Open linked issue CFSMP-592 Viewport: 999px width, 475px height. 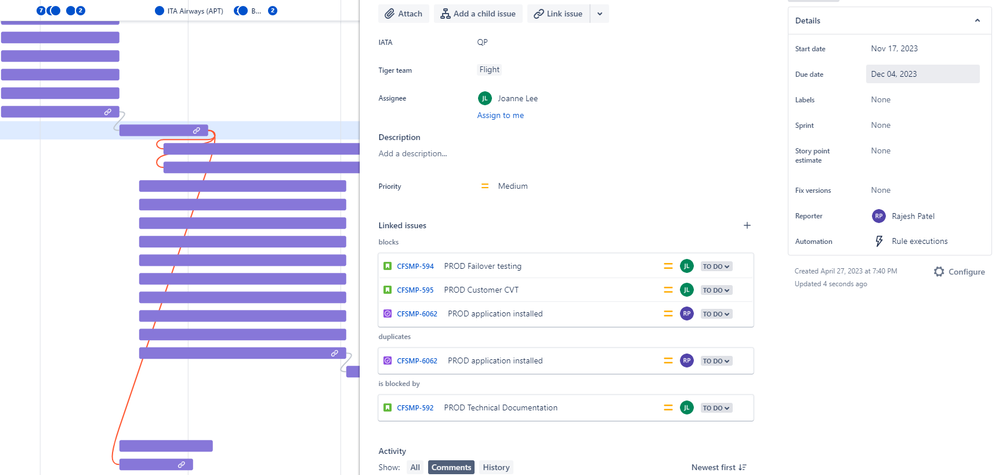415,408
